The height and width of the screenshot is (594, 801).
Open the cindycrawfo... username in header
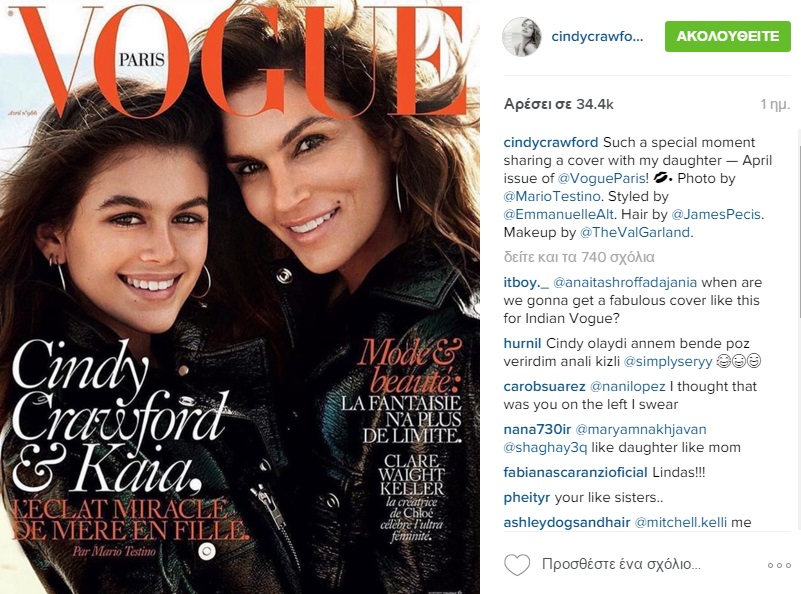(597, 37)
